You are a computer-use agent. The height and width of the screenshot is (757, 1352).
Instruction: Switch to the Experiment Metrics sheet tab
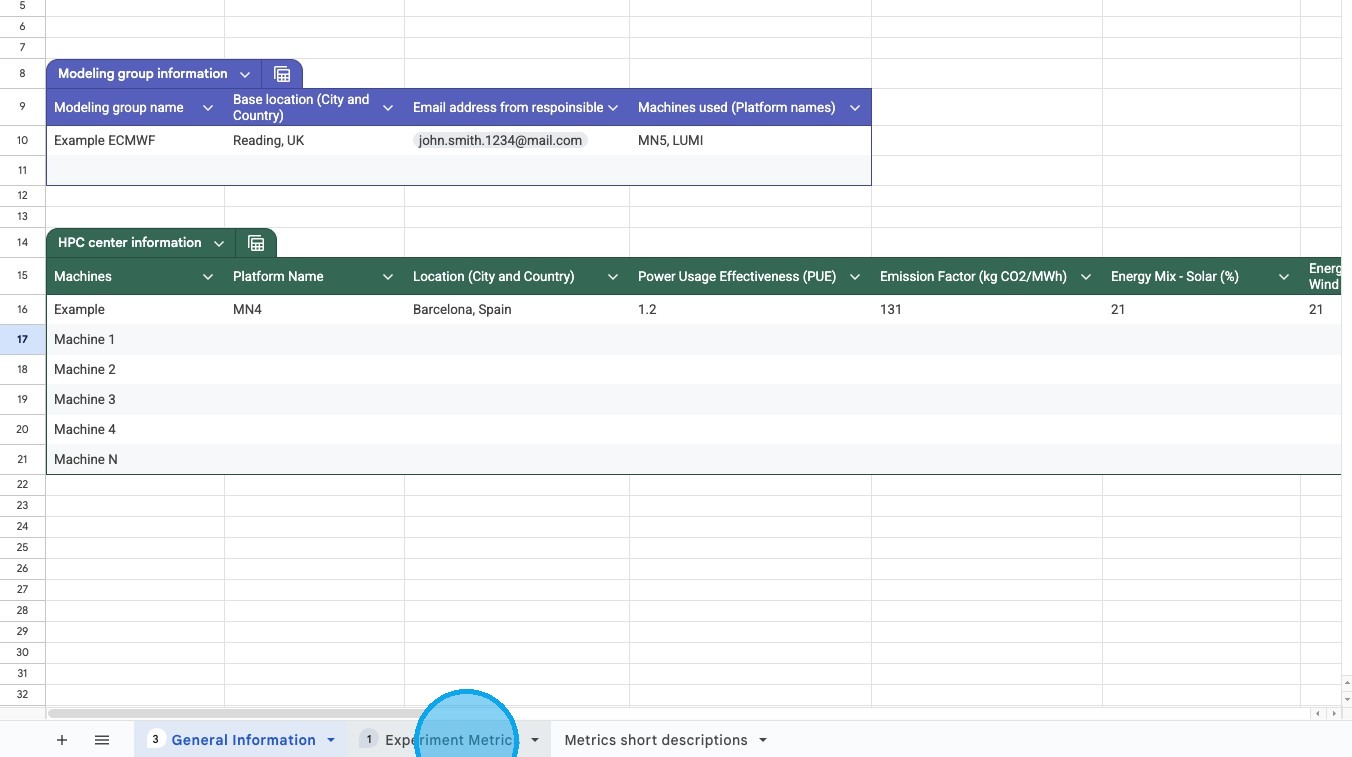click(x=448, y=740)
